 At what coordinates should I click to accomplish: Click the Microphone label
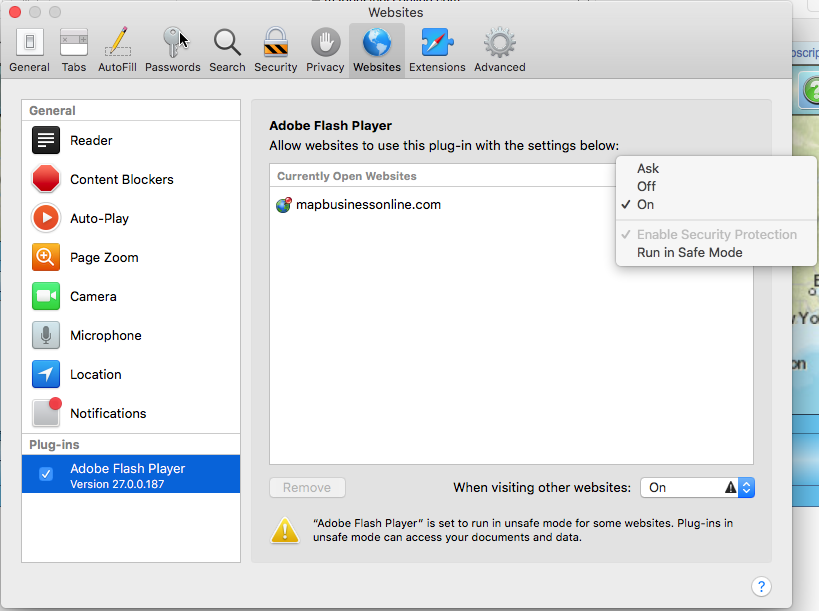pos(106,335)
